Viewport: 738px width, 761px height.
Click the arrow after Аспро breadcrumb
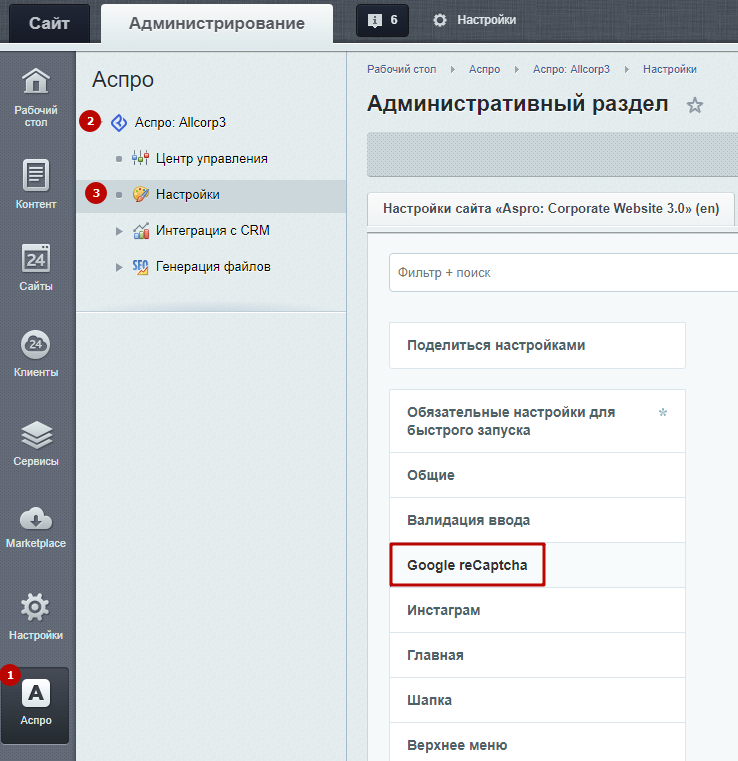point(517,69)
